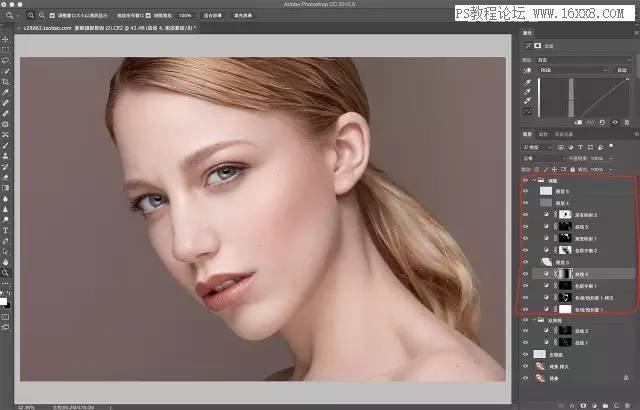The image size is (640, 410).
Task: Click the layer effects fx icon
Action: (x=572, y=406)
